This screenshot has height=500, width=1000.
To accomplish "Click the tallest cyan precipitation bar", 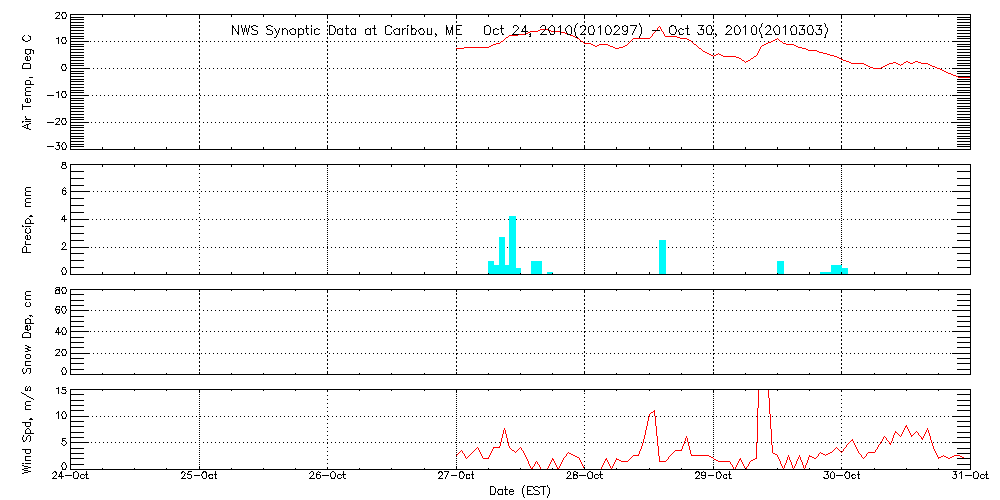I will [x=512, y=244].
